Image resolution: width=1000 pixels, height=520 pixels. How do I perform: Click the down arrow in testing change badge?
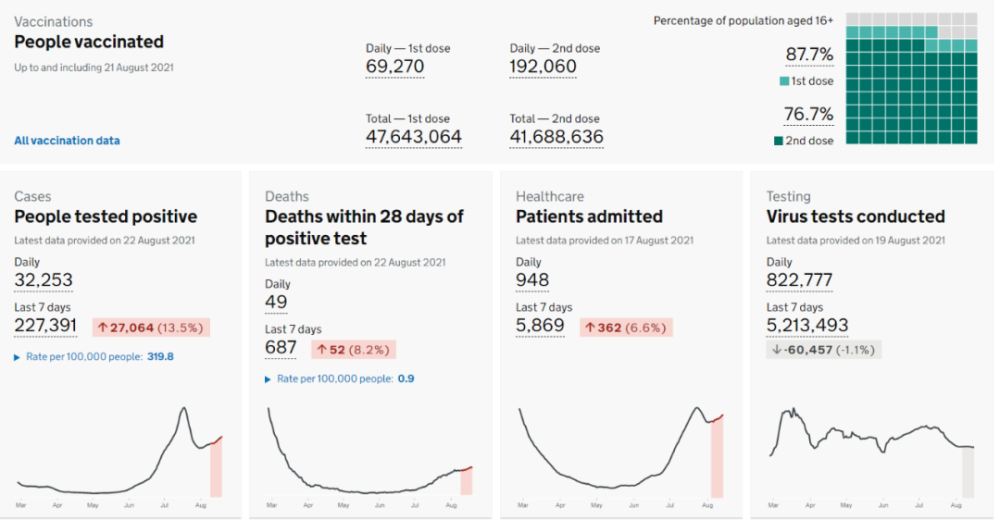[x=777, y=350]
